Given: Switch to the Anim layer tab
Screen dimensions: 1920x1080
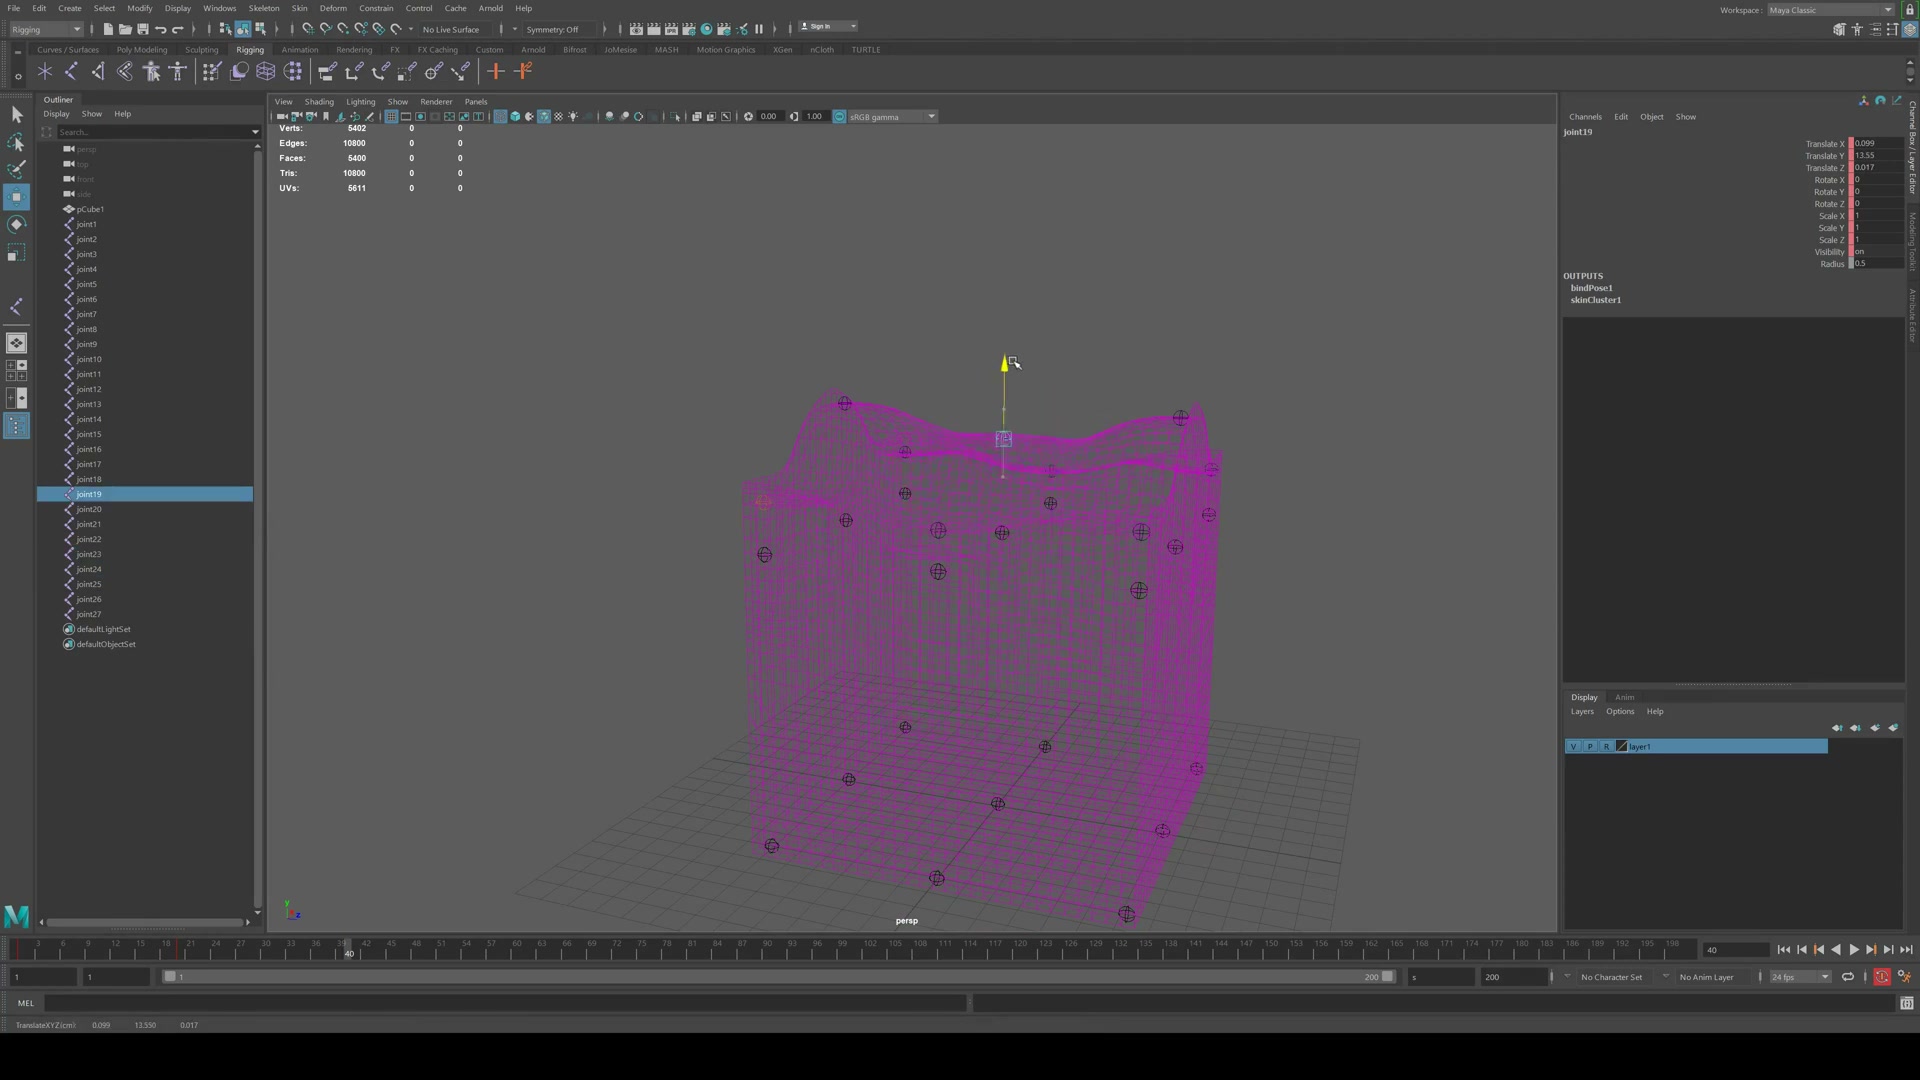Looking at the screenshot, I should point(1625,698).
